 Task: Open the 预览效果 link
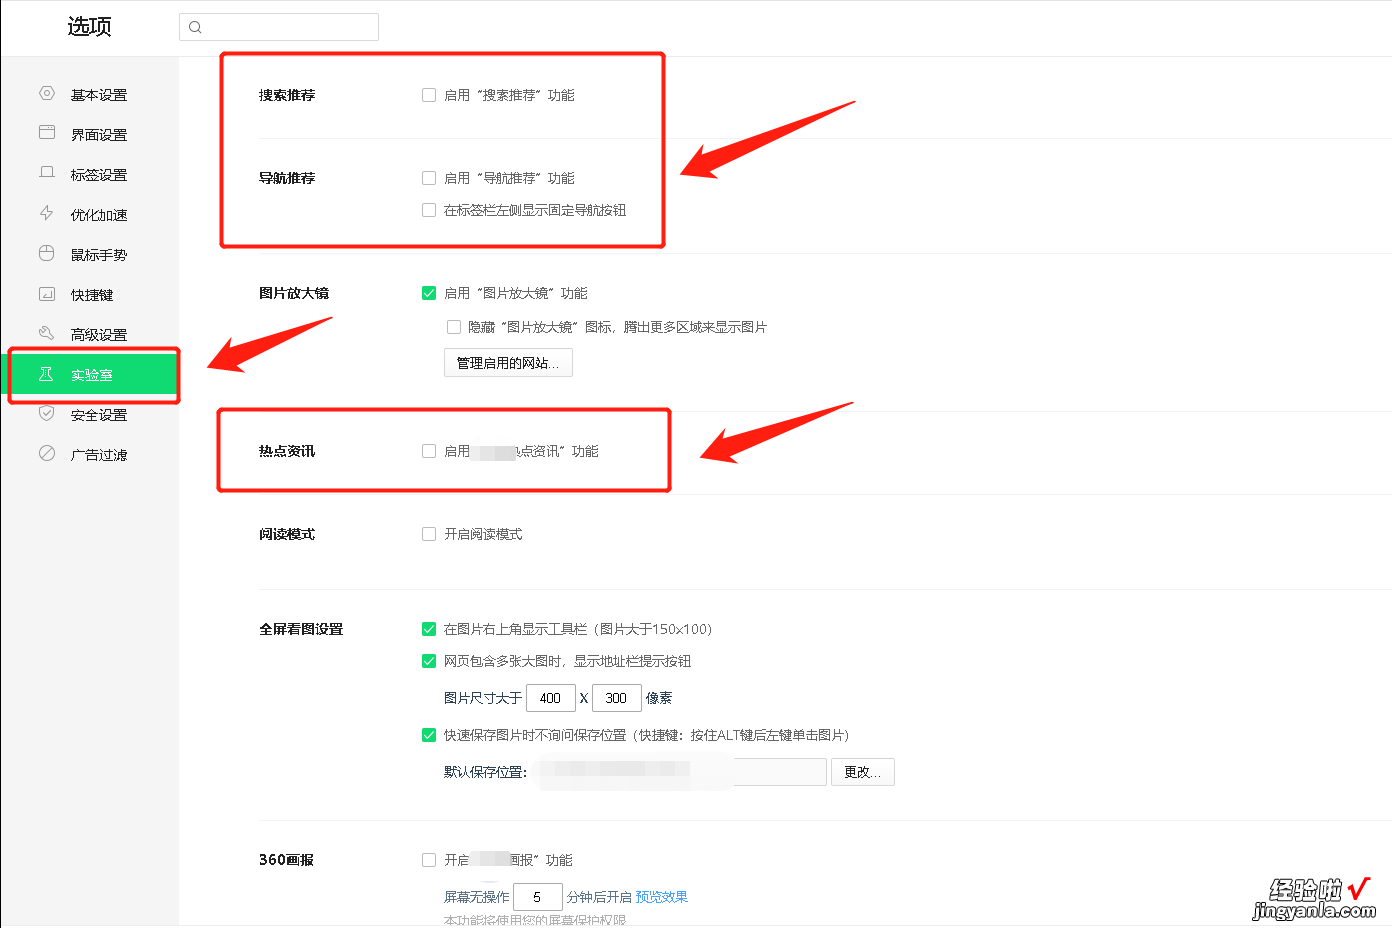pyautogui.click(x=662, y=897)
